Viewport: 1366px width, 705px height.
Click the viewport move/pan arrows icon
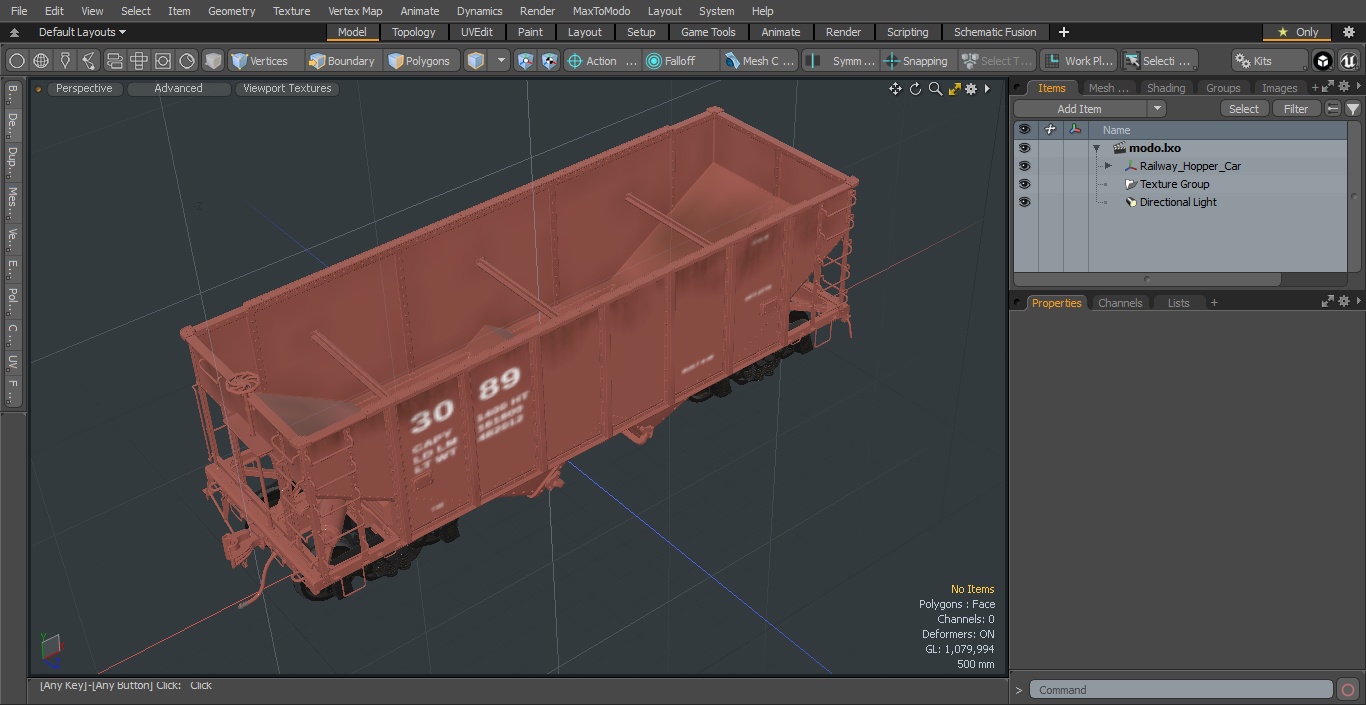[895, 89]
